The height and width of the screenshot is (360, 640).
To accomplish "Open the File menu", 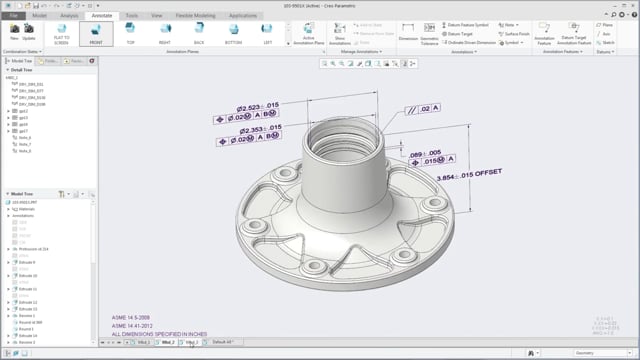I will click(13, 16).
